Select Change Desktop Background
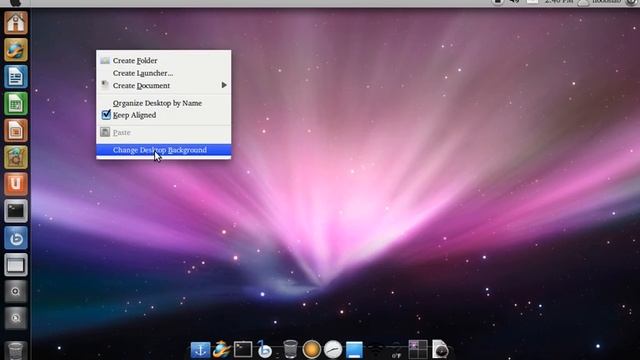The height and width of the screenshot is (360, 640). coord(163,150)
